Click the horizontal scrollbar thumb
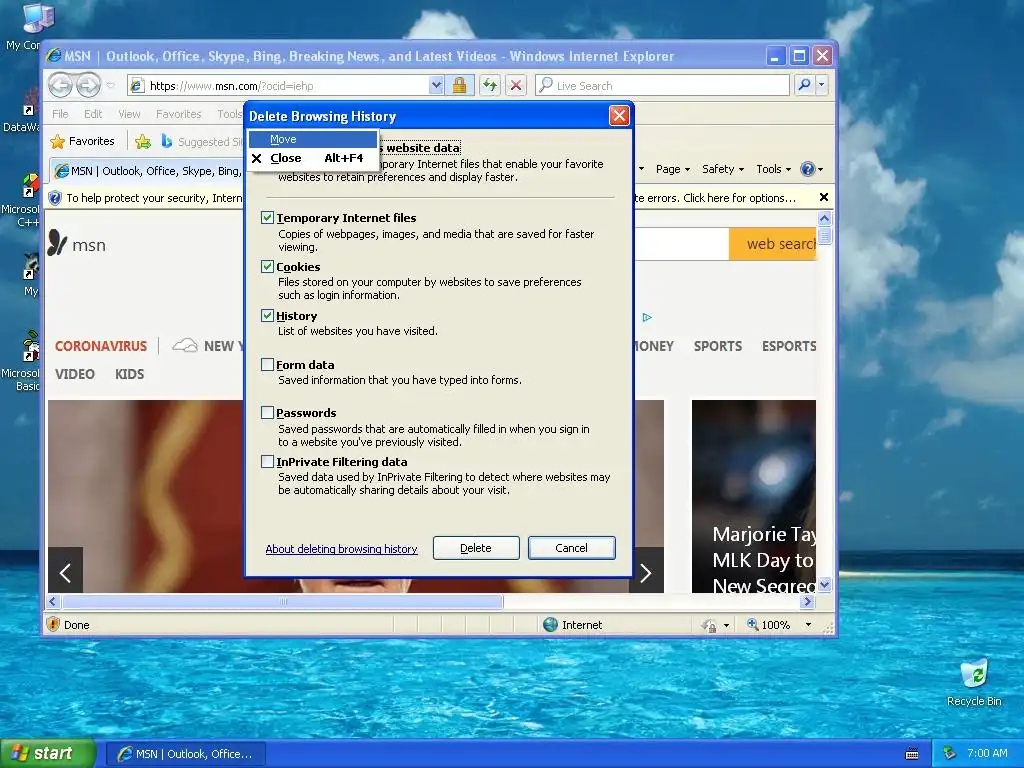 (282, 601)
